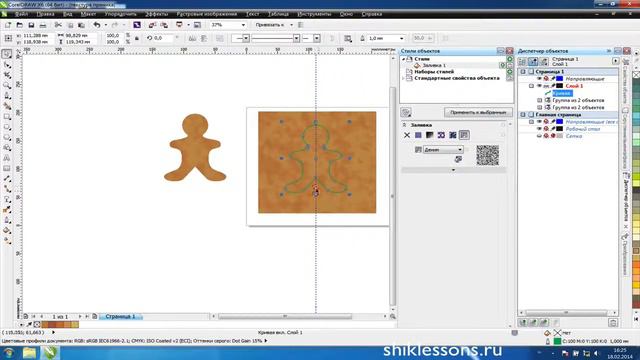640x360 pixels.
Task: Choose Fountain fill type
Action: point(429,135)
